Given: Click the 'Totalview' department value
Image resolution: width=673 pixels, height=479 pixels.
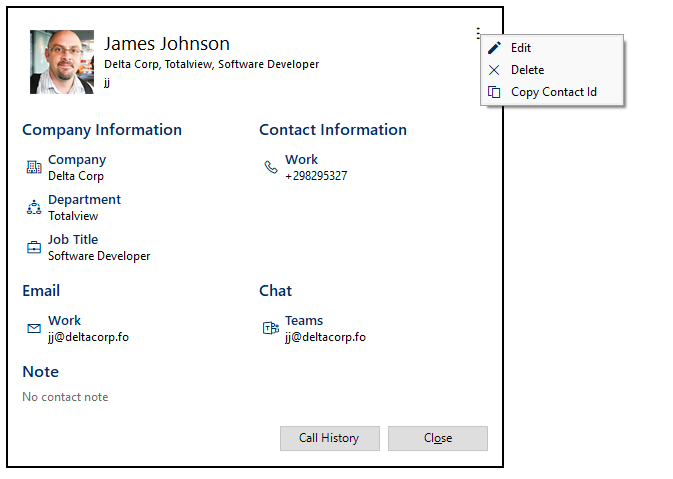Looking at the screenshot, I should pos(73,216).
